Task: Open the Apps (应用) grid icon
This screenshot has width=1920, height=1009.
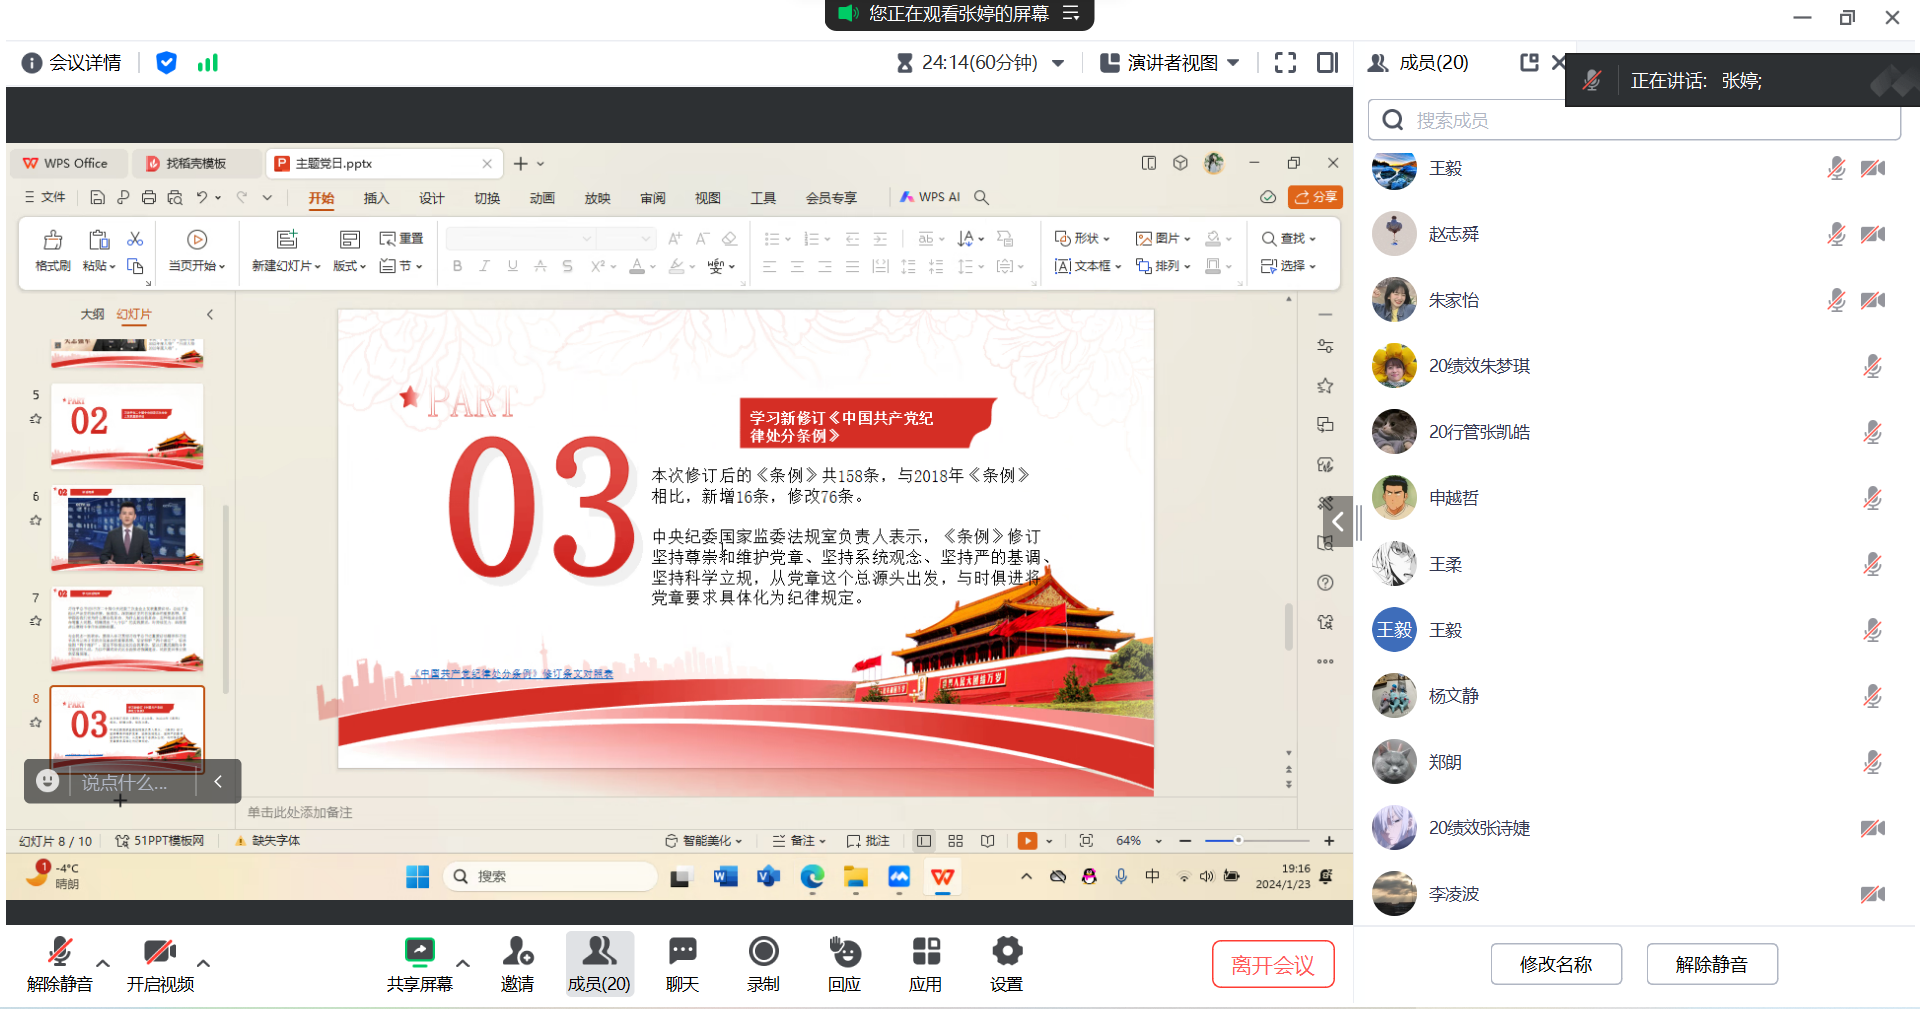Action: (925, 953)
